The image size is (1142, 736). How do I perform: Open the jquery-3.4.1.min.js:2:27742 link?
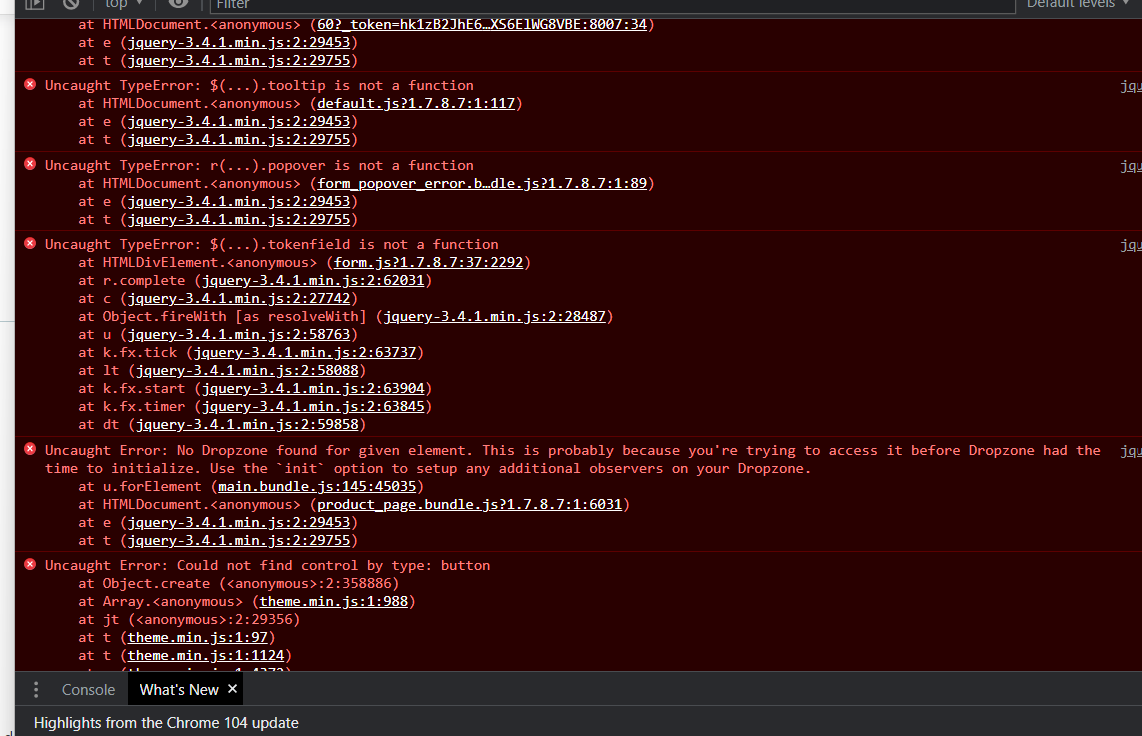pos(239,298)
